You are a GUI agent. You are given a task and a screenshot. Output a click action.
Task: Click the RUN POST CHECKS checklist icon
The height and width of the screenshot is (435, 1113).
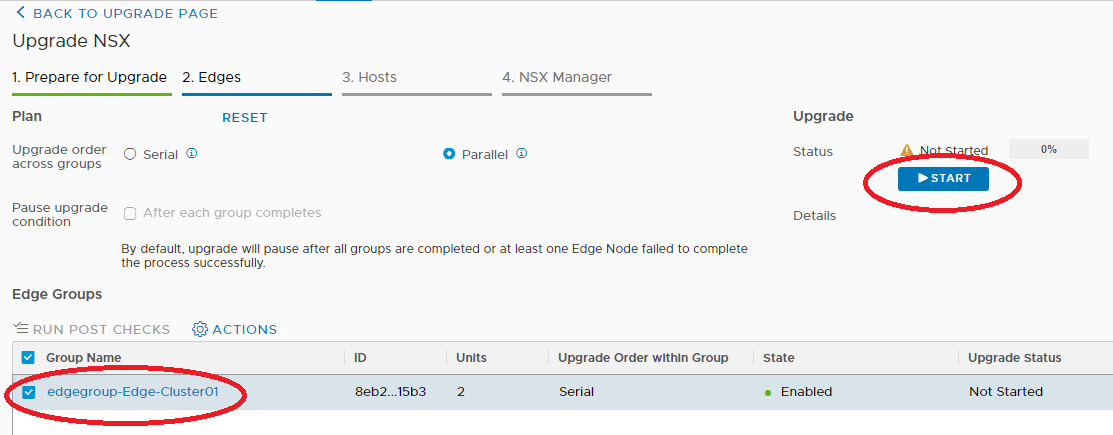[x=20, y=329]
